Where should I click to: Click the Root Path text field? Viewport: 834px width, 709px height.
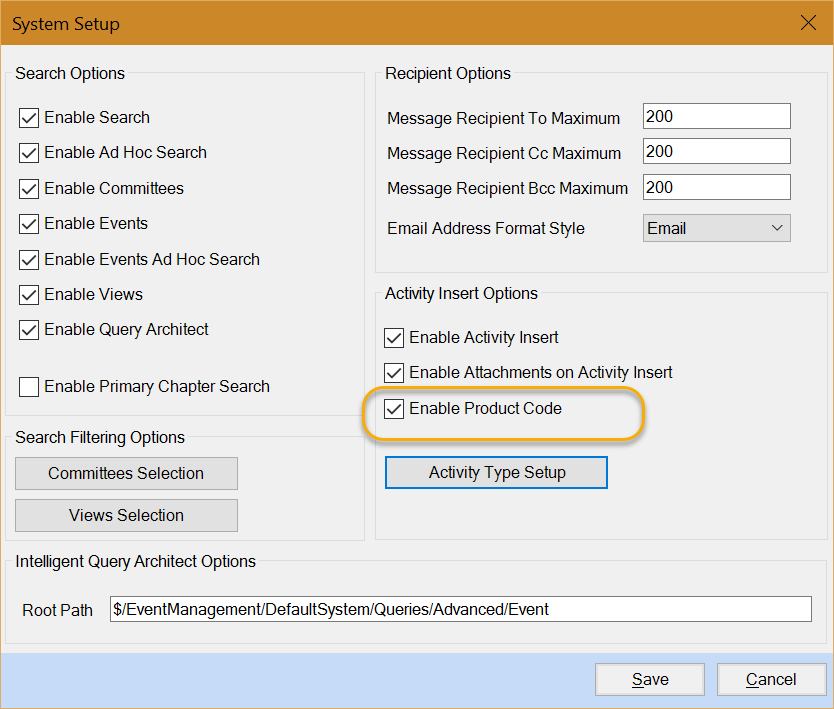point(460,609)
